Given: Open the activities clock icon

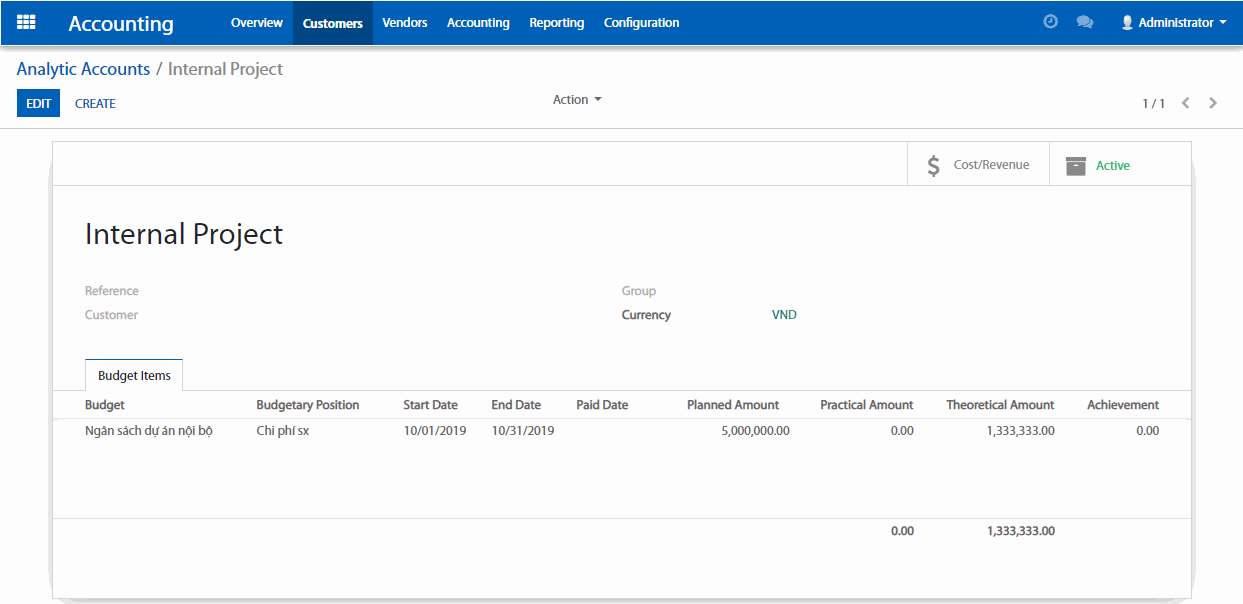Looking at the screenshot, I should [x=1050, y=22].
